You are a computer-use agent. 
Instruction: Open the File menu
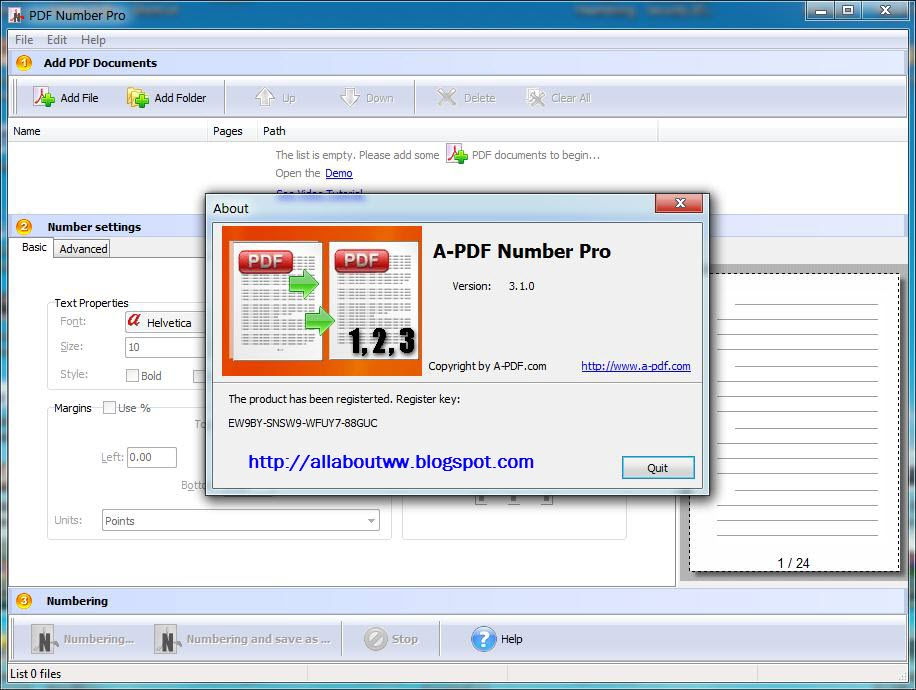24,40
